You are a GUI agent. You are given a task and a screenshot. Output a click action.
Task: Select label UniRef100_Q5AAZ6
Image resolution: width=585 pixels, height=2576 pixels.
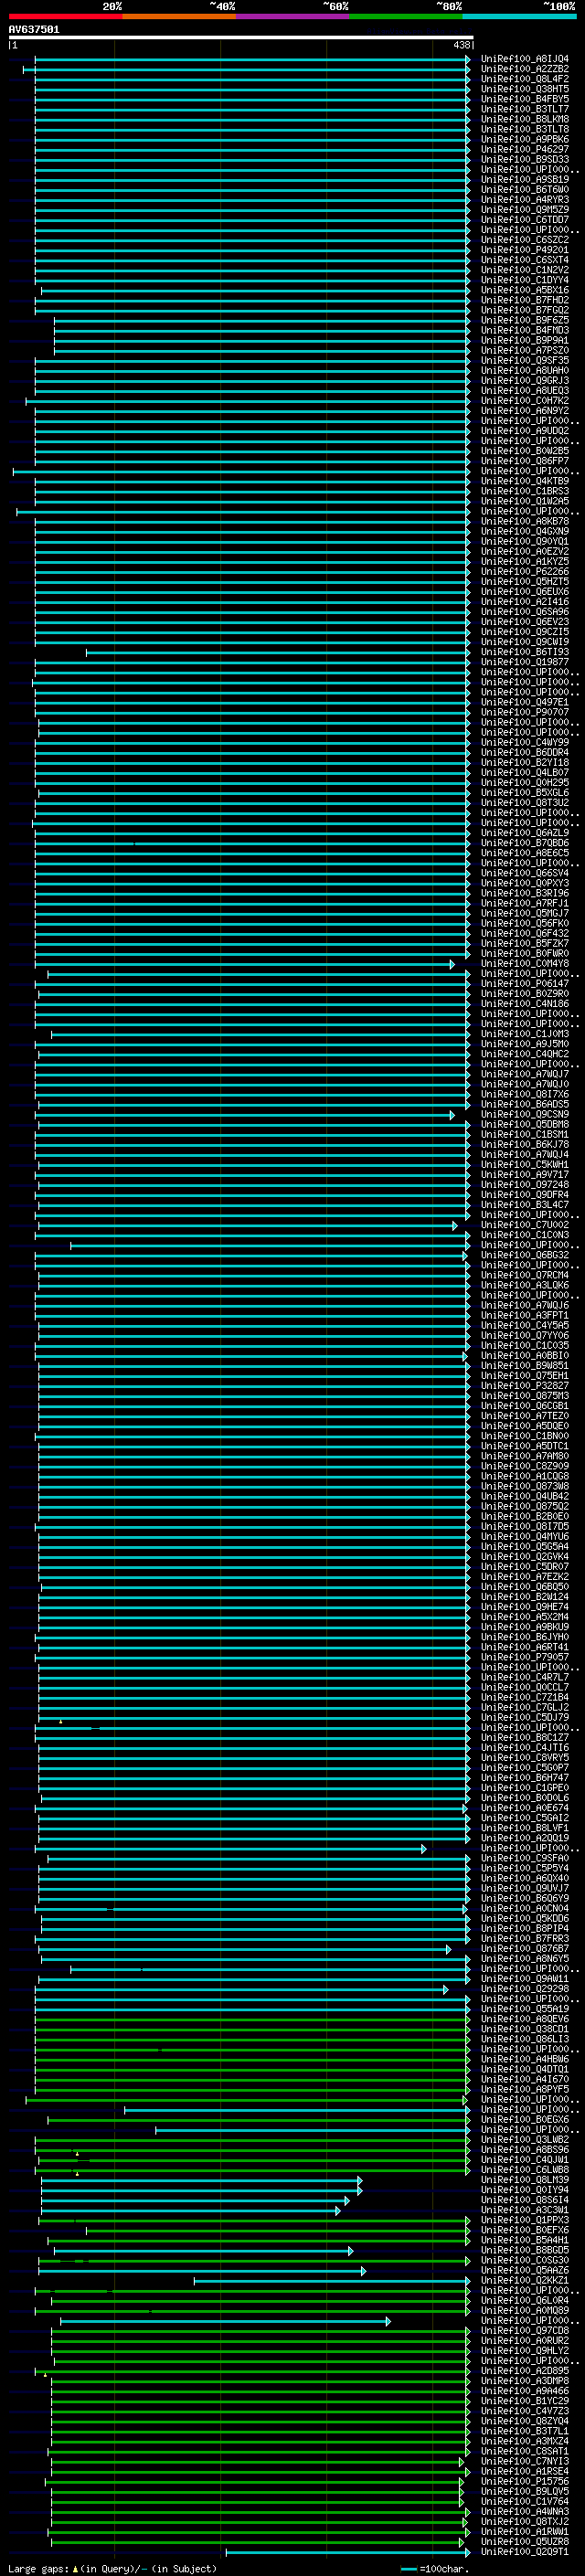coord(524,2270)
